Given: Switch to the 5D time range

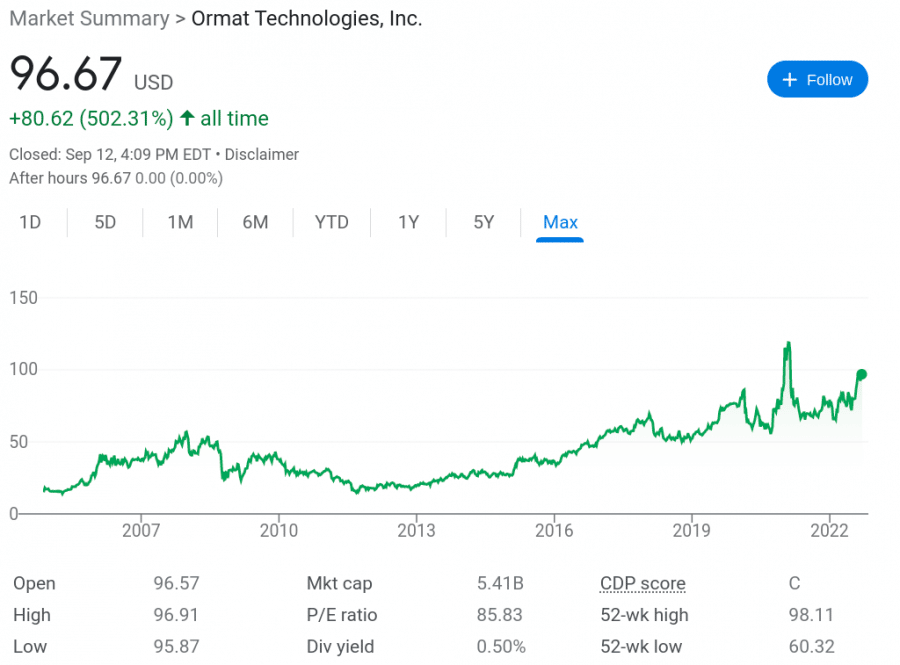Looking at the screenshot, I should [x=105, y=222].
